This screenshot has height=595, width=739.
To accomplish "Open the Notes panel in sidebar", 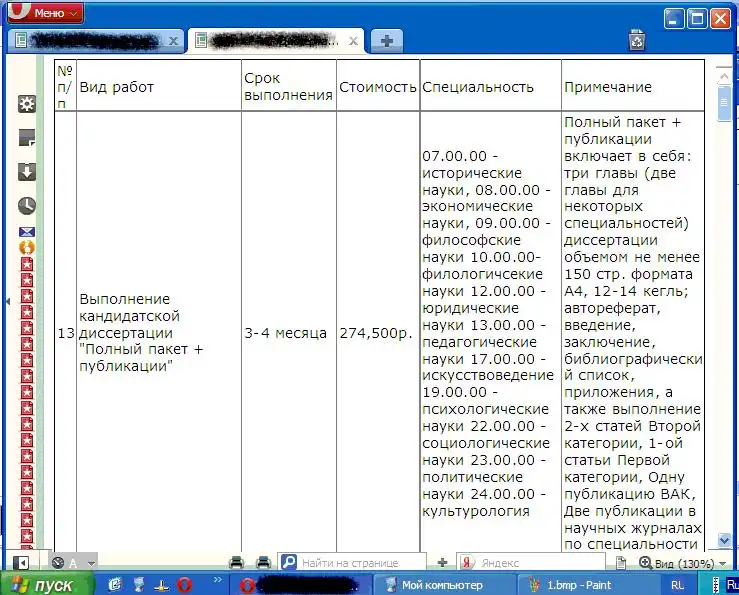I will tap(27, 138).
